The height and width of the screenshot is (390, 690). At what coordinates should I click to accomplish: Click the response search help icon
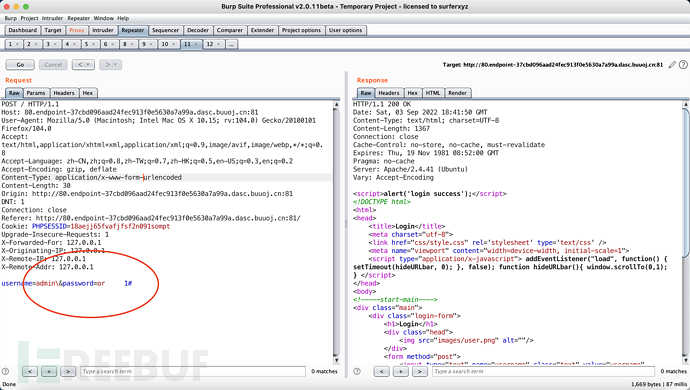(x=357, y=371)
